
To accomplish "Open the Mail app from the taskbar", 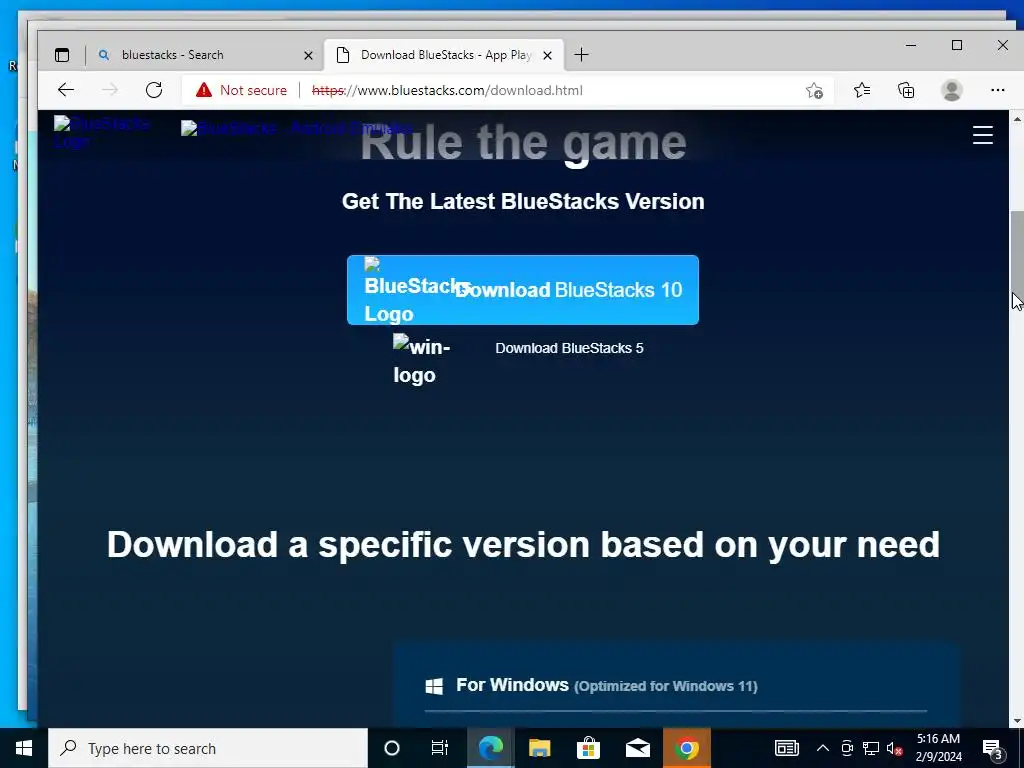I will point(637,748).
